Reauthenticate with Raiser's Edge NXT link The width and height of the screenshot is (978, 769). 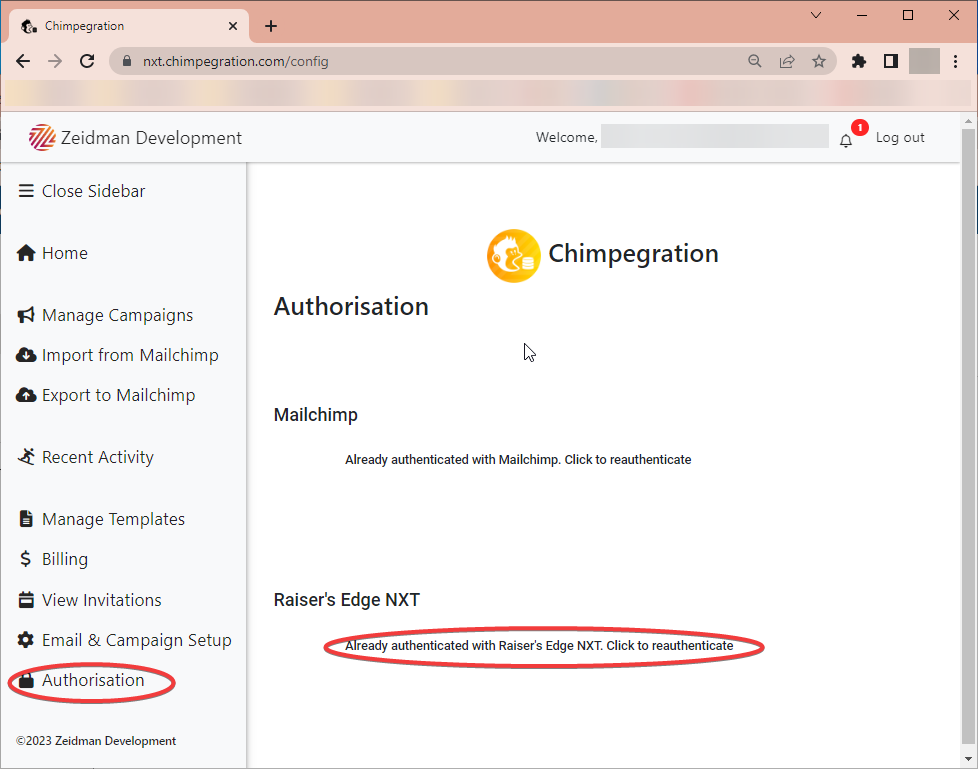540,646
